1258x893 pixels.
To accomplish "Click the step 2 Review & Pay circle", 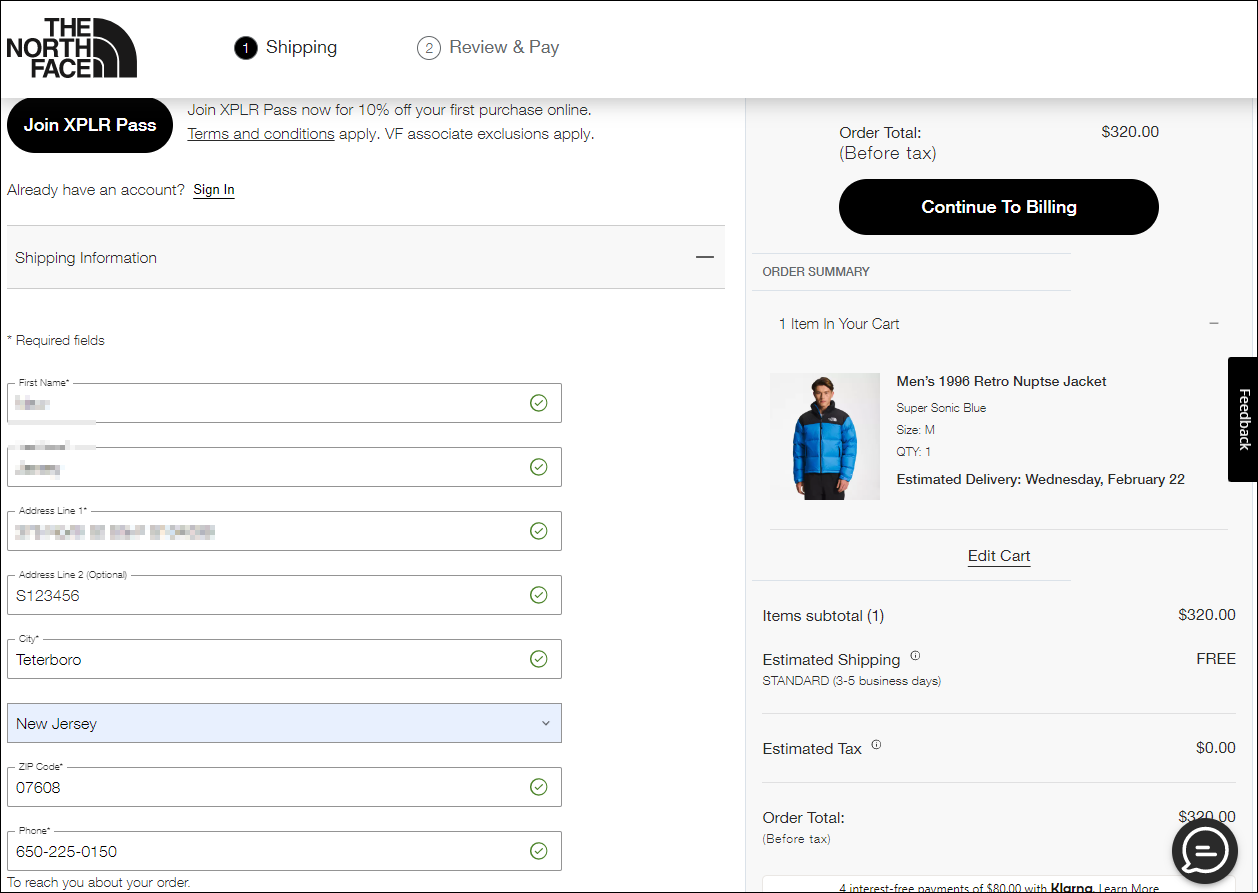I will click(x=429, y=48).
